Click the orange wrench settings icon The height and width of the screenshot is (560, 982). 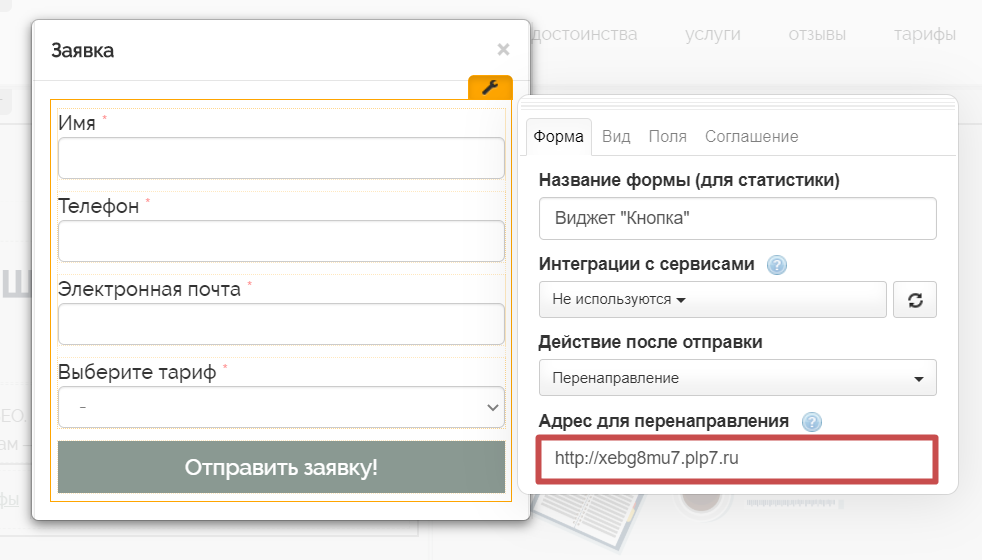click(x=490, y=88)
